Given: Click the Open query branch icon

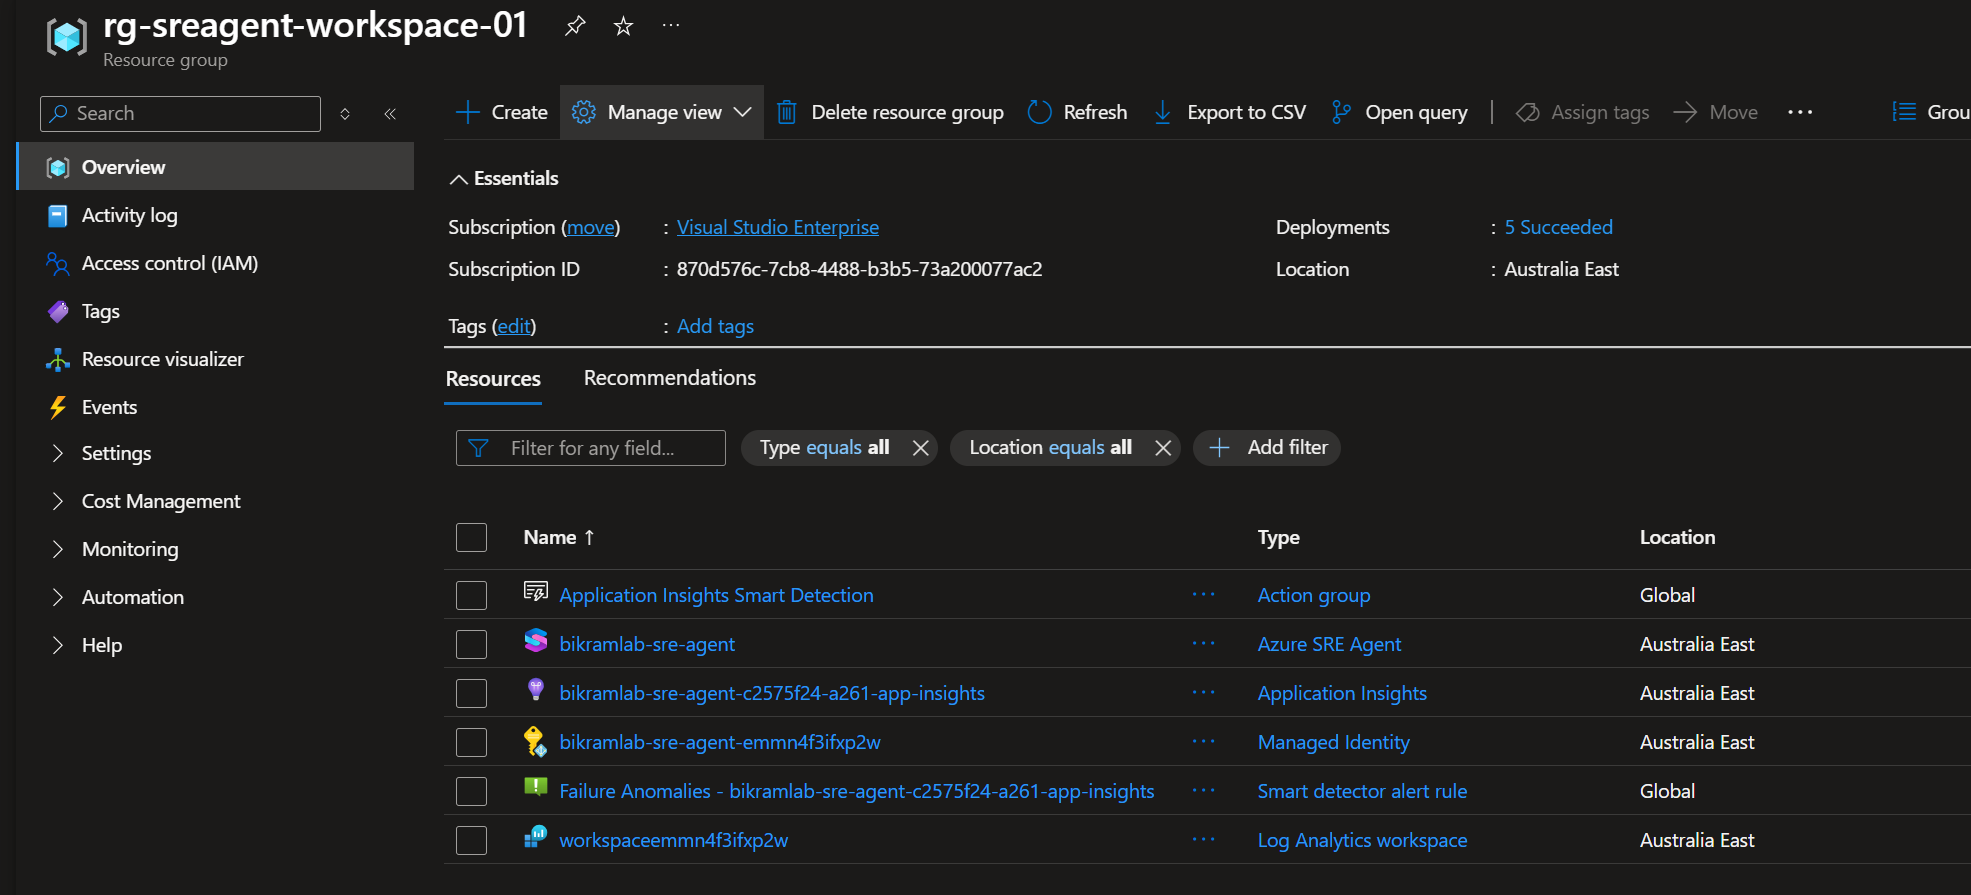Looking at the screenshot, I should (1341, 112).
